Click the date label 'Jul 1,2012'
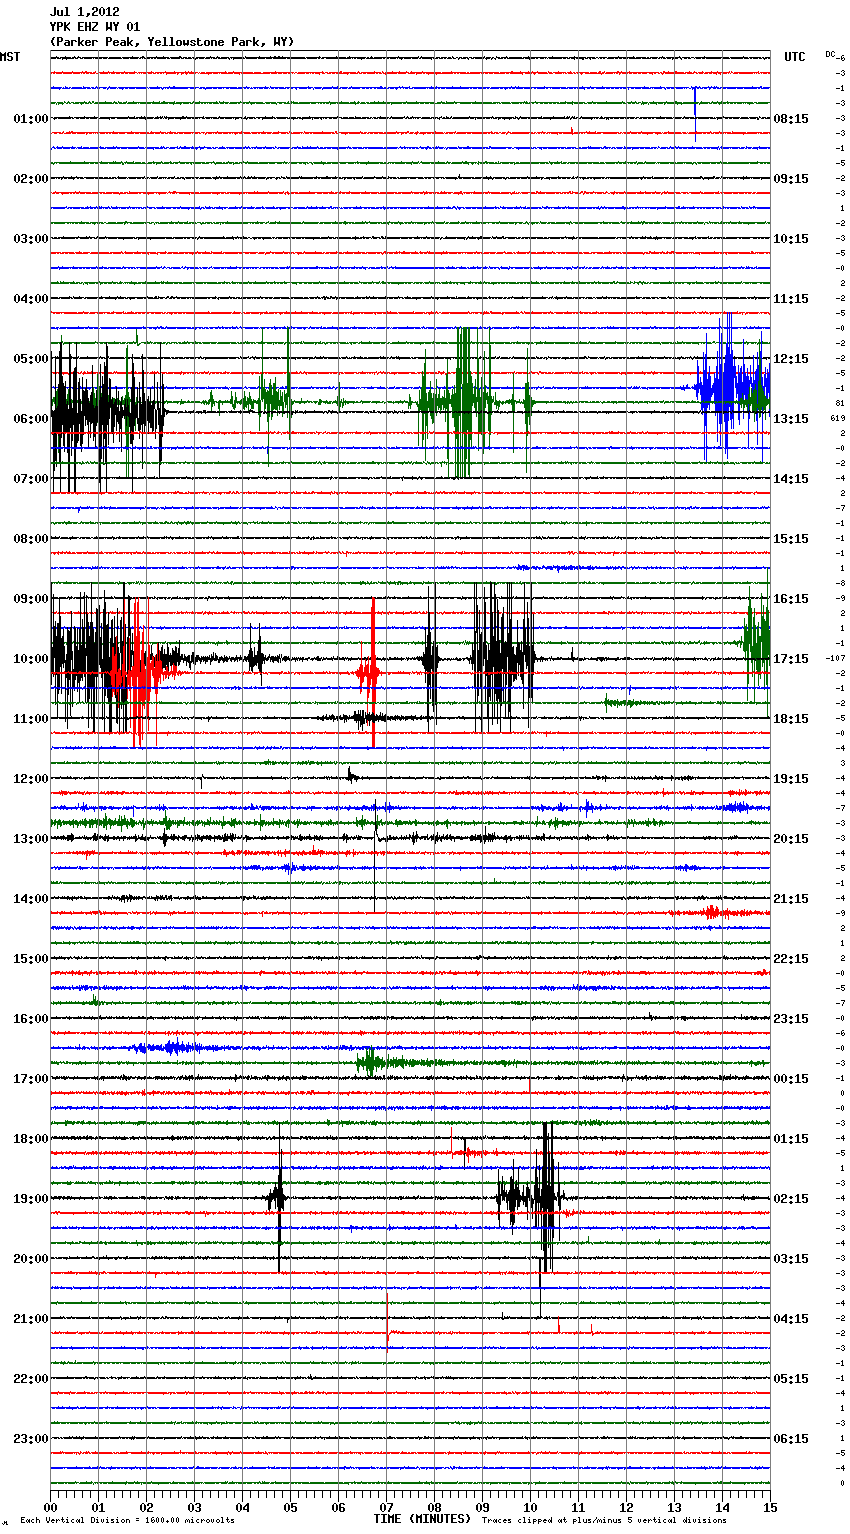850x1534 pixels. [85, 12]
